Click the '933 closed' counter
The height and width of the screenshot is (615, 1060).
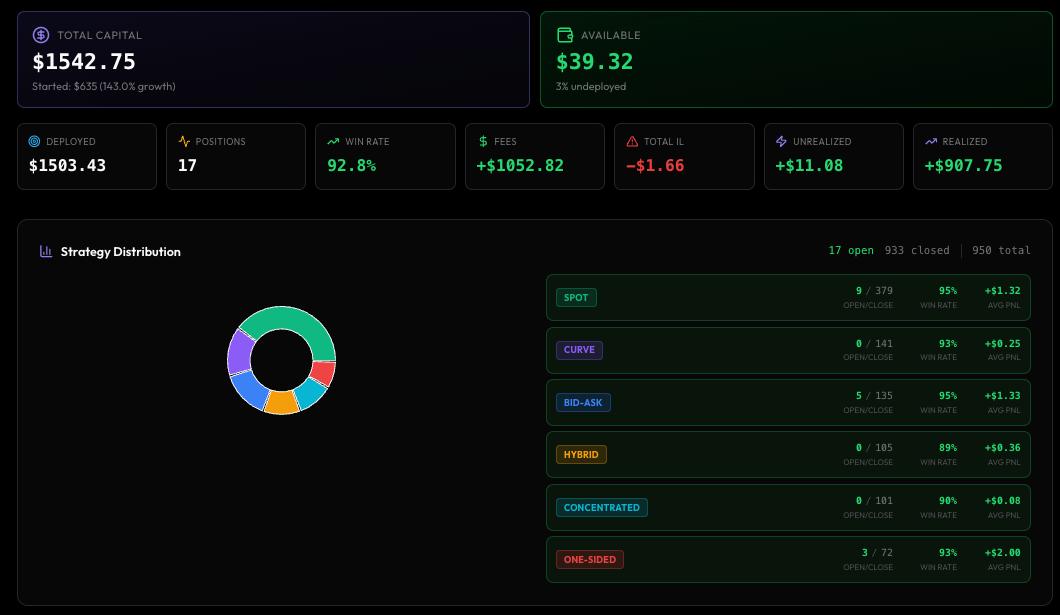pos(917,250)
